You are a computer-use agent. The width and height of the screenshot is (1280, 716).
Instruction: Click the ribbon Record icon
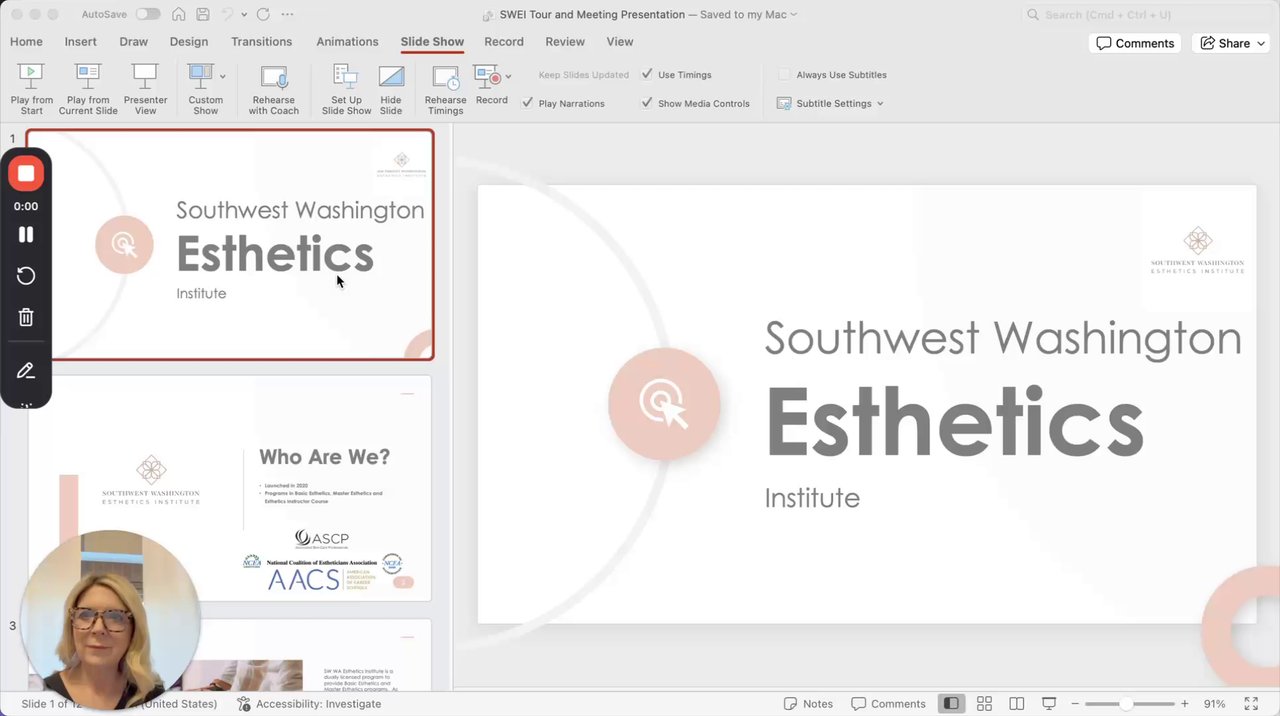[487, 77]
